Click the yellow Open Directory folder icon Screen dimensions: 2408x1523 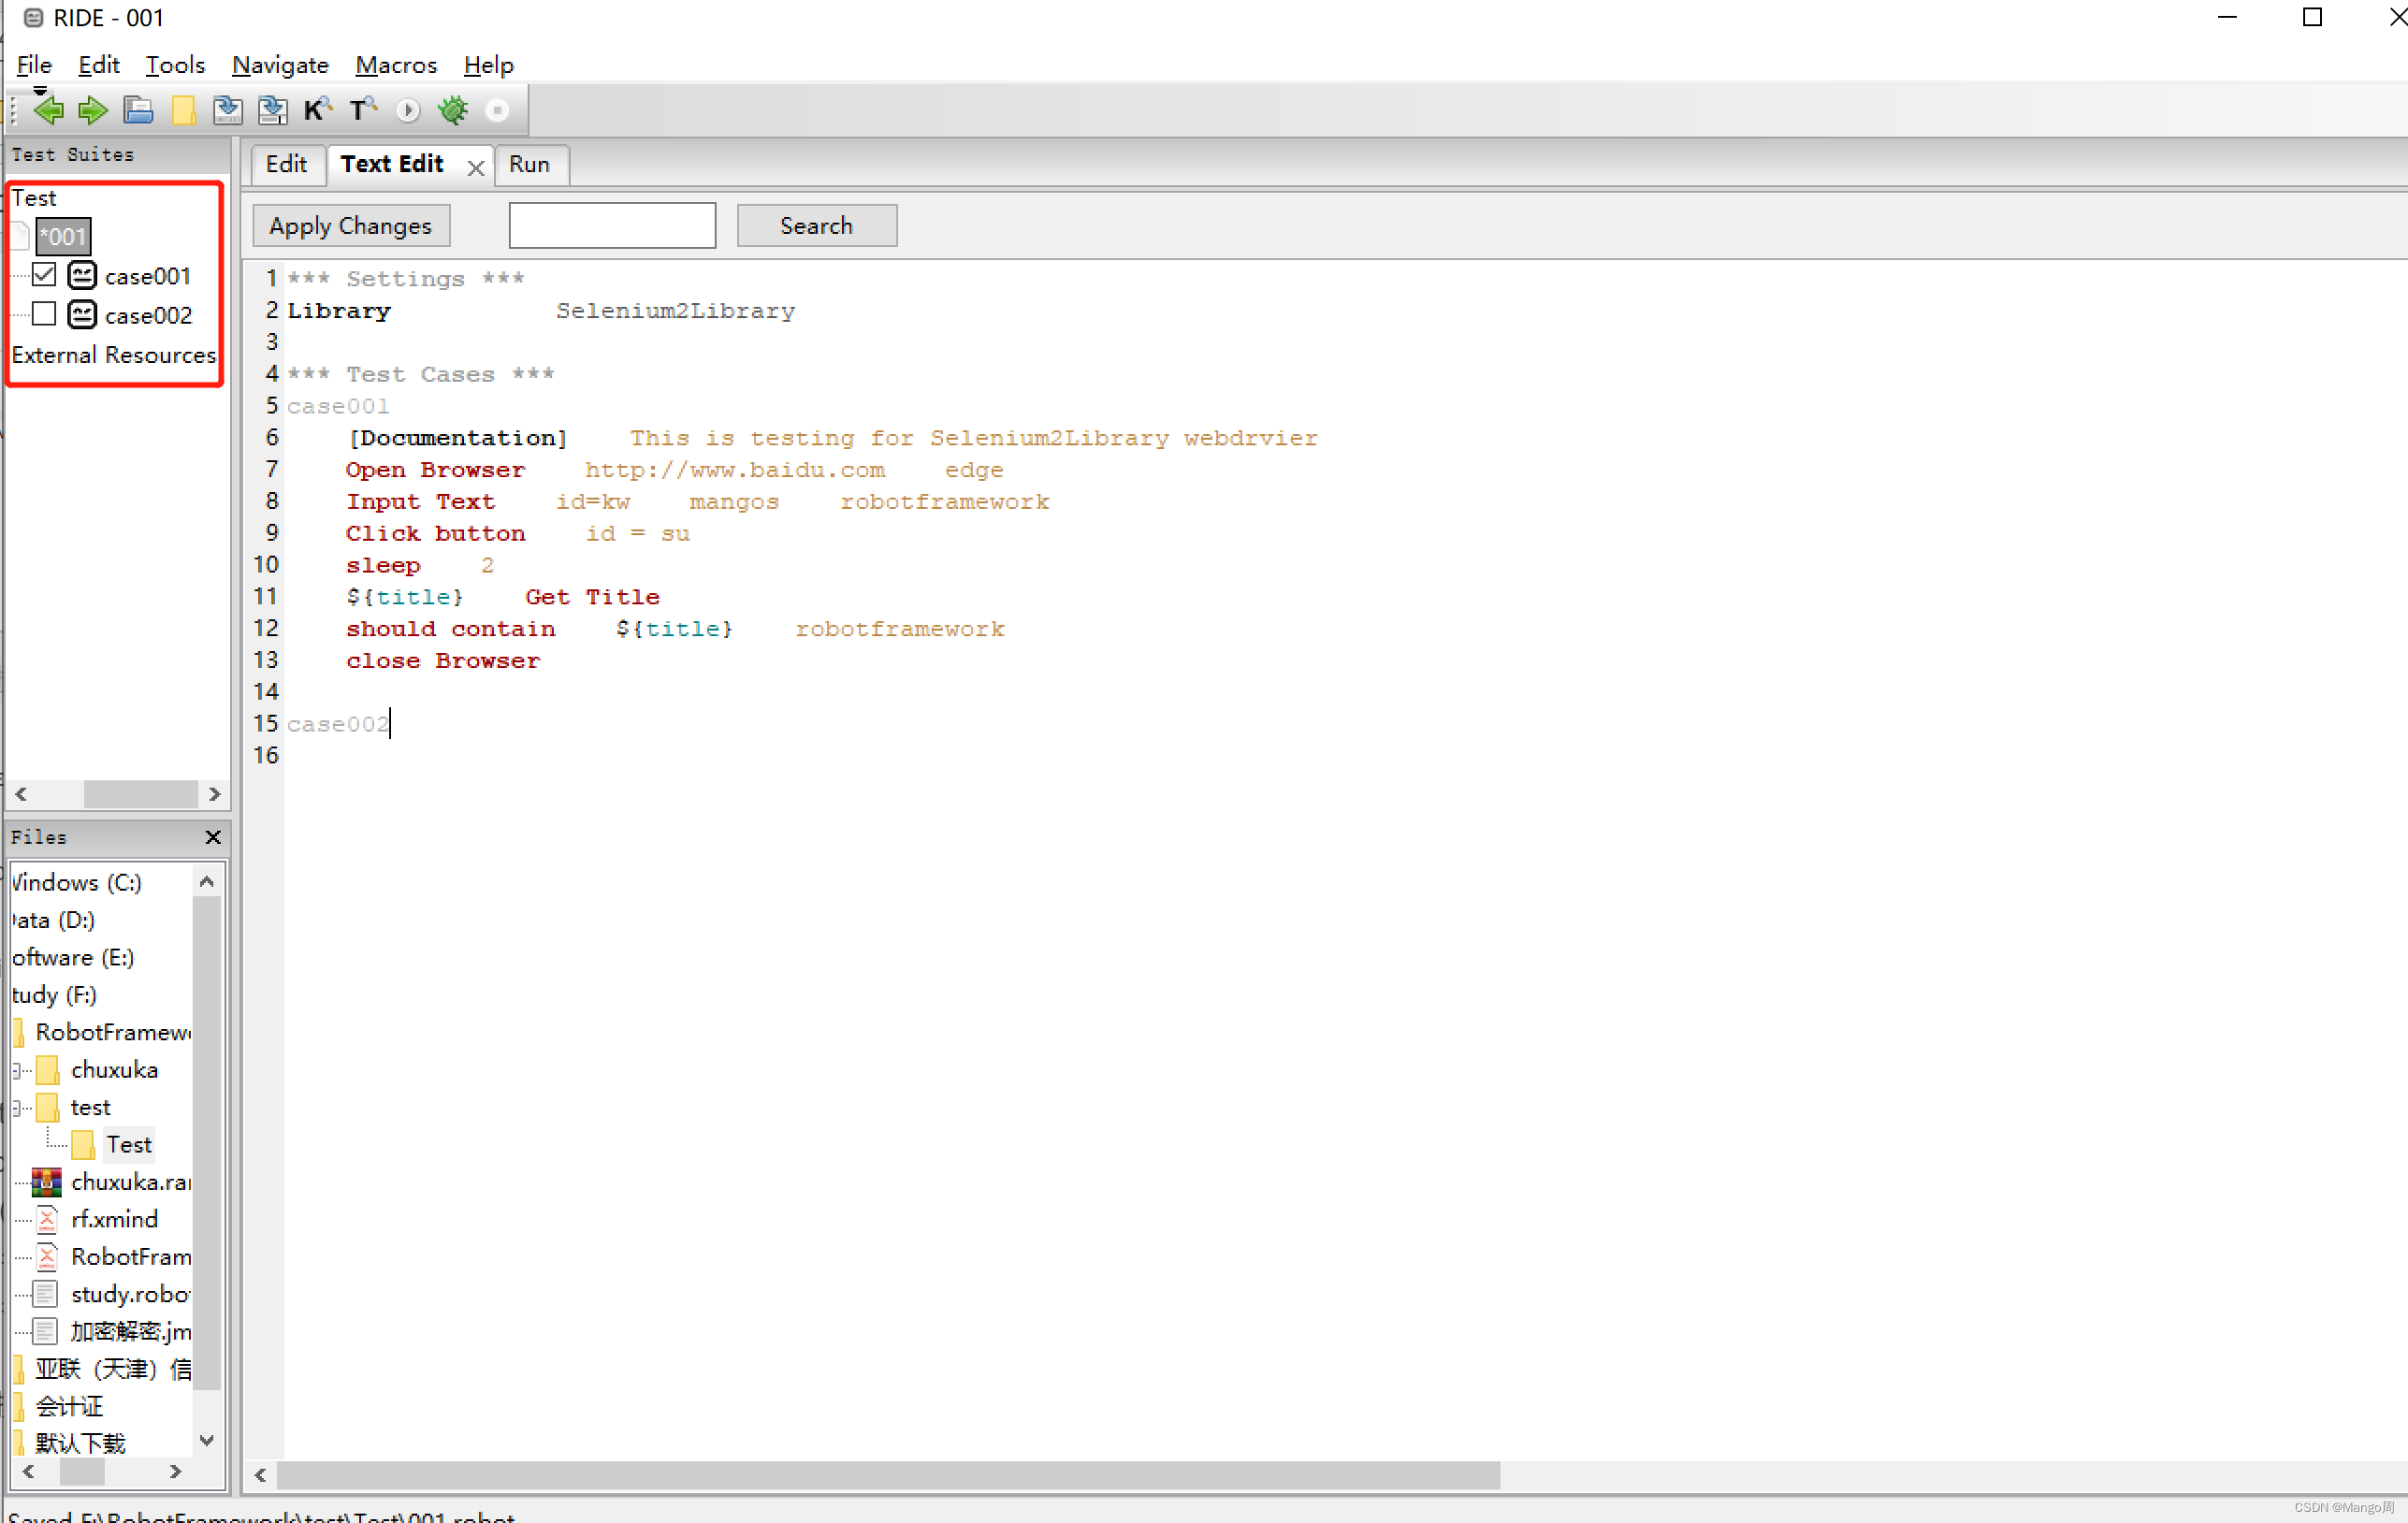pyautogui.click(x=183, y=110)
